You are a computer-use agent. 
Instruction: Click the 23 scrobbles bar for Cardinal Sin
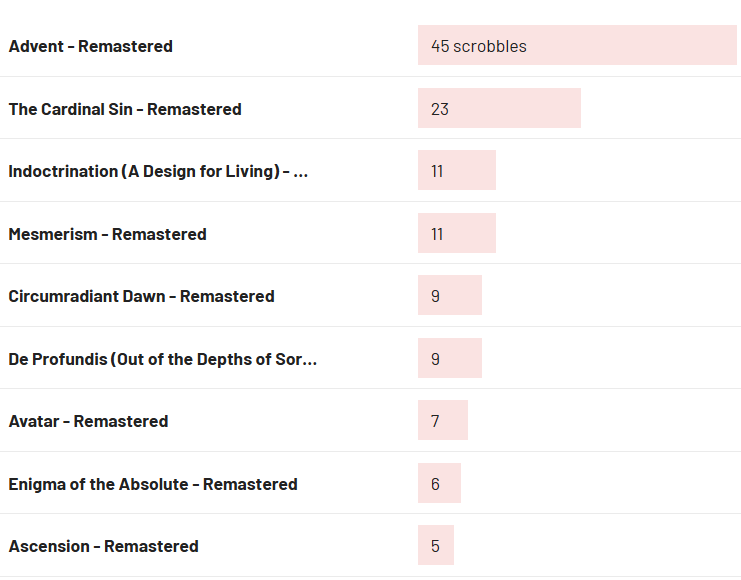pos(499,108)
